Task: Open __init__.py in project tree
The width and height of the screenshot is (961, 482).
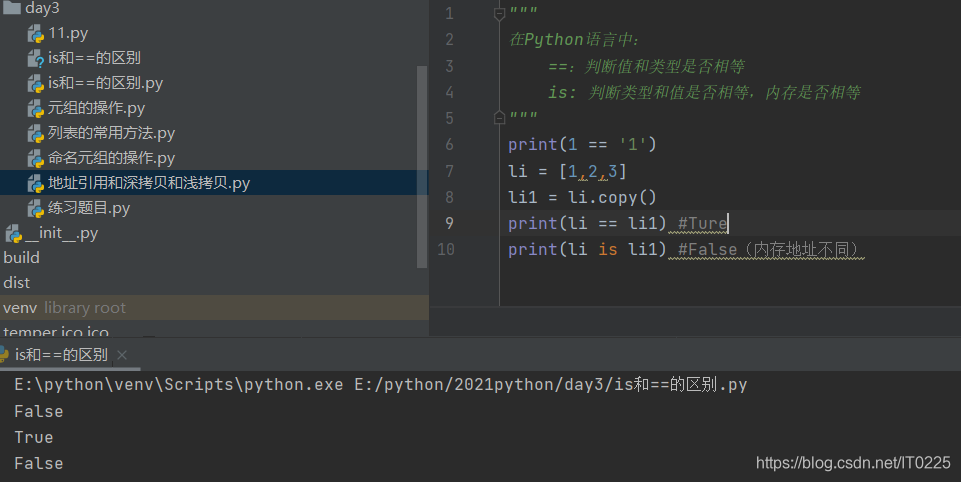Action: pyautogui.click(x=61, y=234)
